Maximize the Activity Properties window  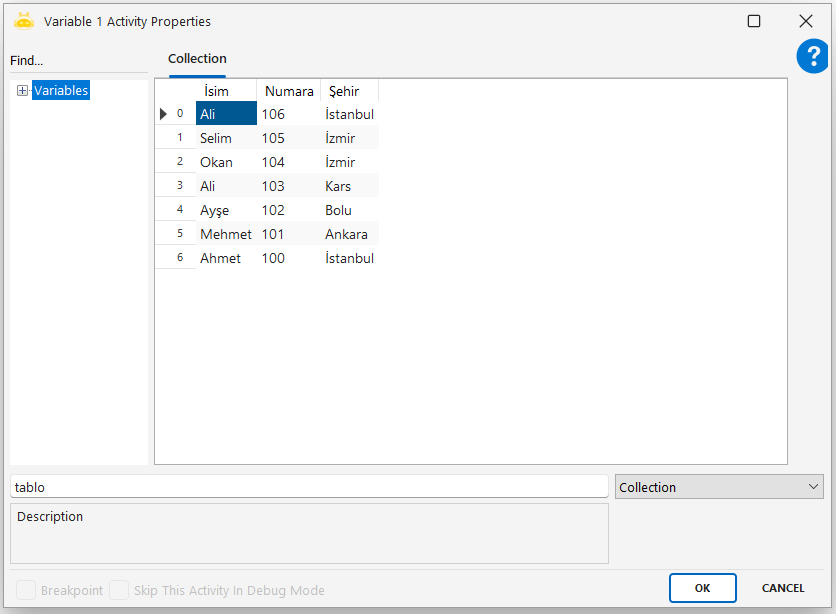point(754,21)
